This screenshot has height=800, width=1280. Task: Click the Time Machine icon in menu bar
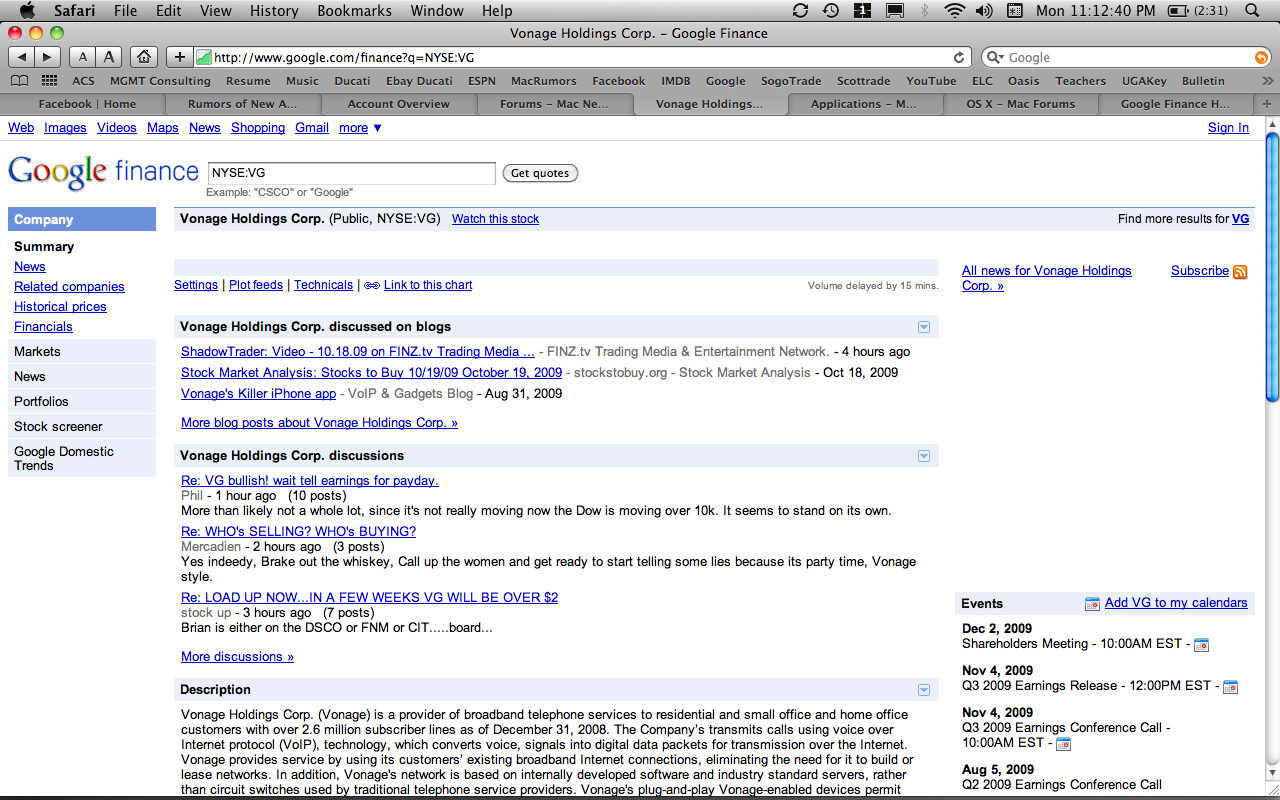831,11
